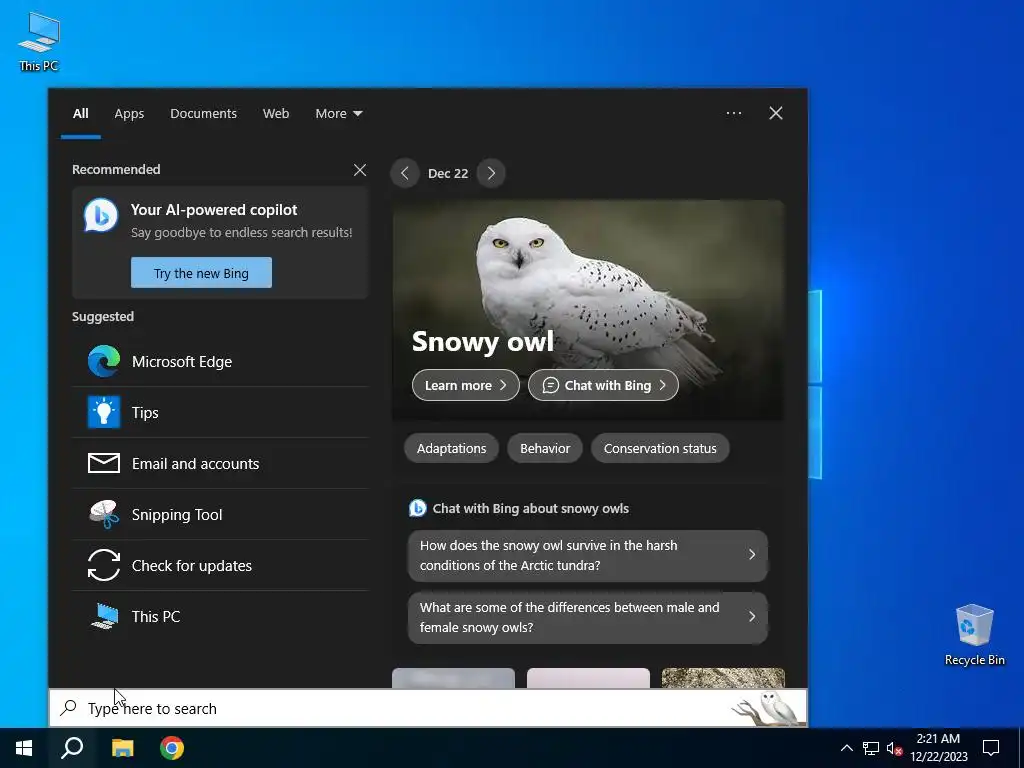Go to next day after Dec 22

(x=491, y=173)
